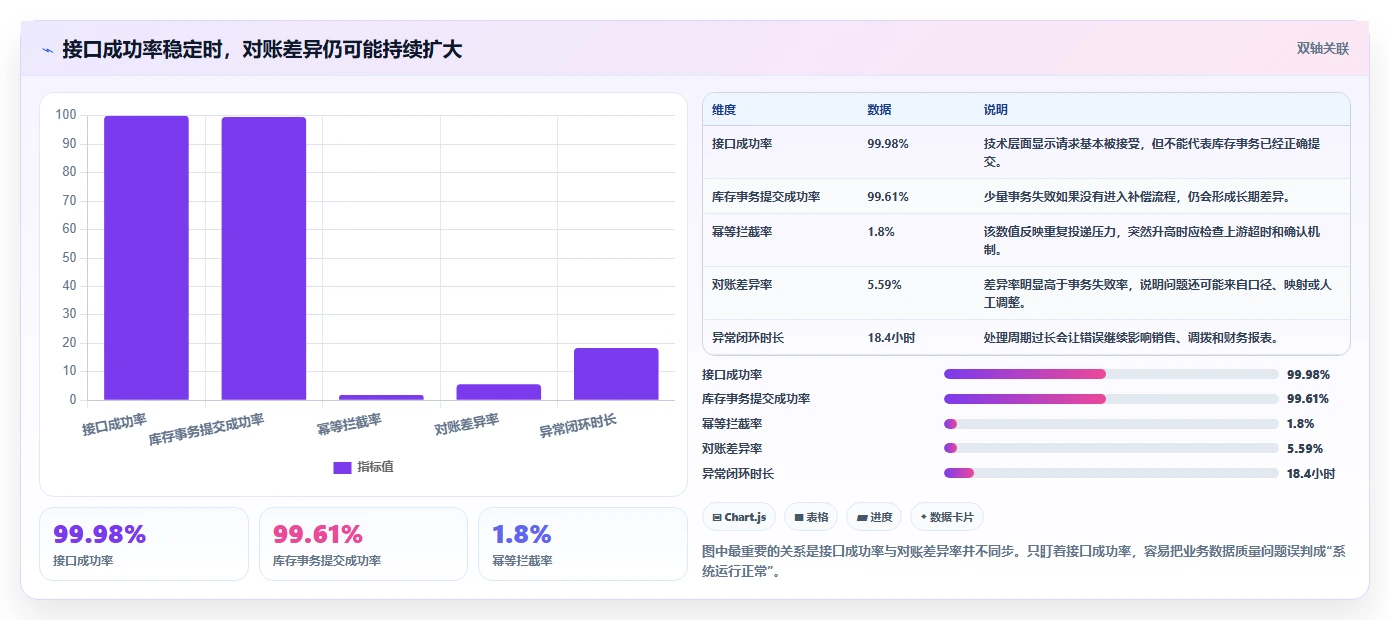Click the 异常闭环时长 label in the progress list

coord(738,473)
